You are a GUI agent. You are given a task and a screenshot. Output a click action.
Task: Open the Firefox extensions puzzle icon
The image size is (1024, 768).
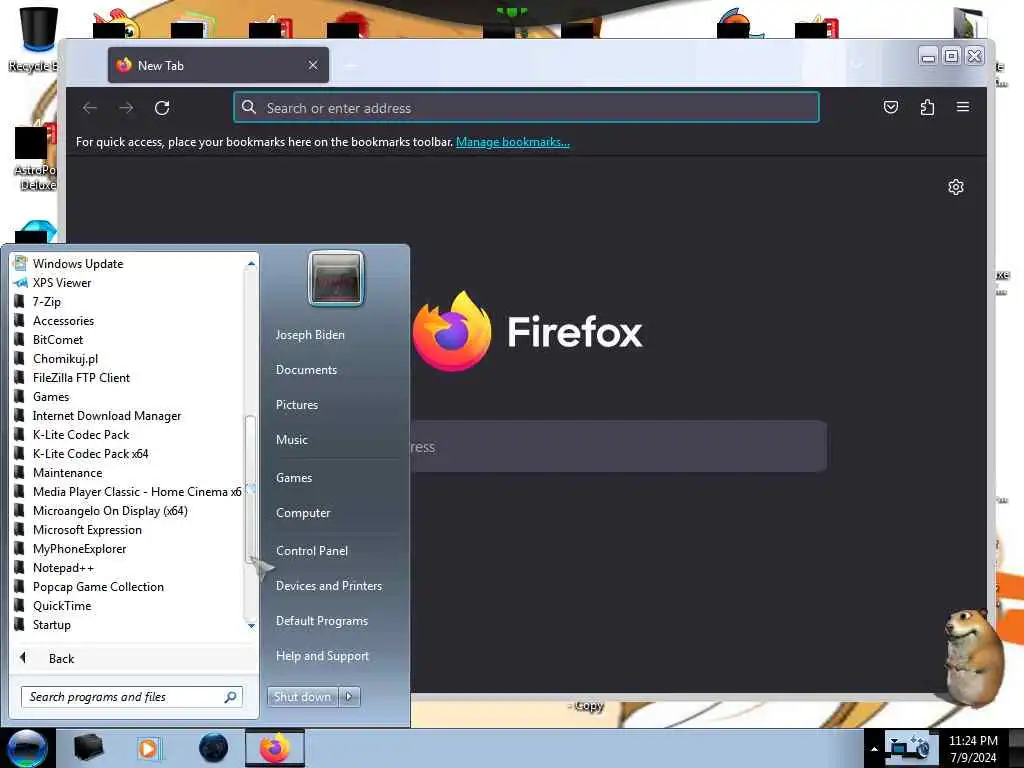[927, 107]
